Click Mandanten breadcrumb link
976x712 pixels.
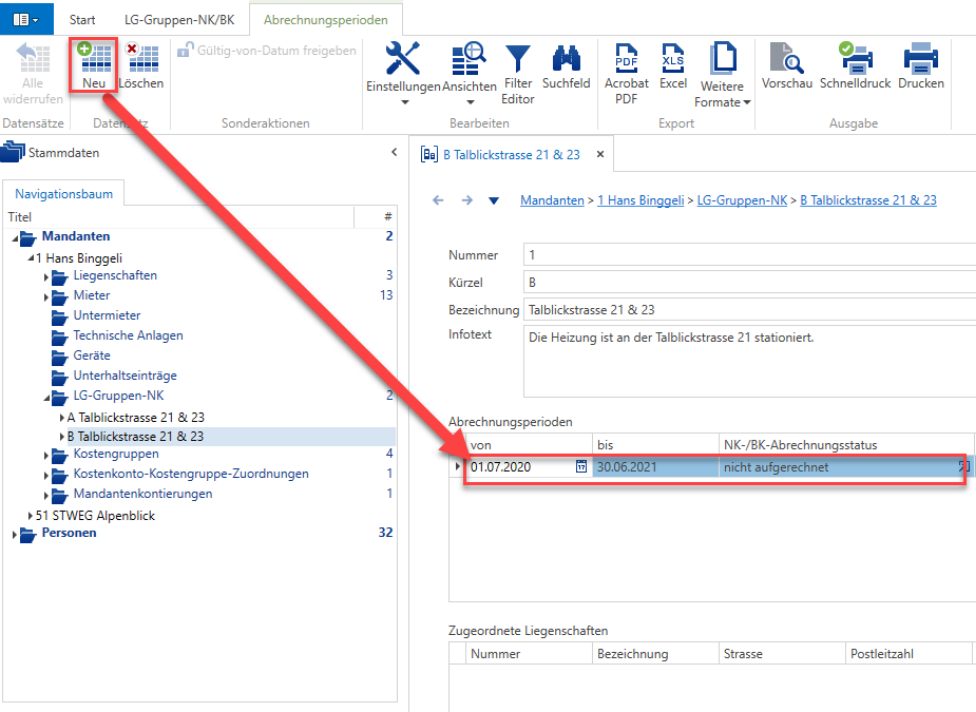[x=552, y=200]
